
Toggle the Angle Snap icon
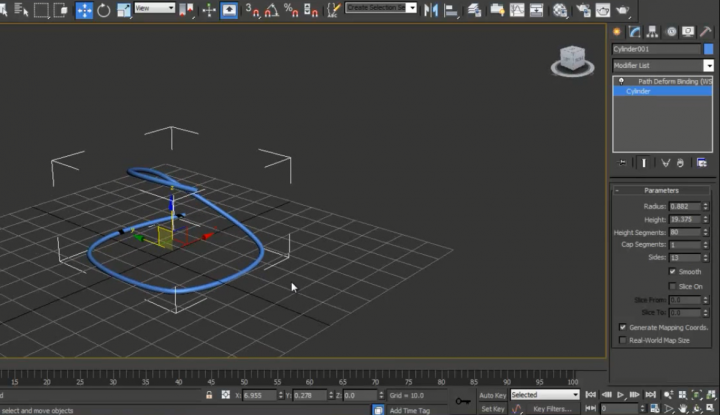tap(271, 11)
